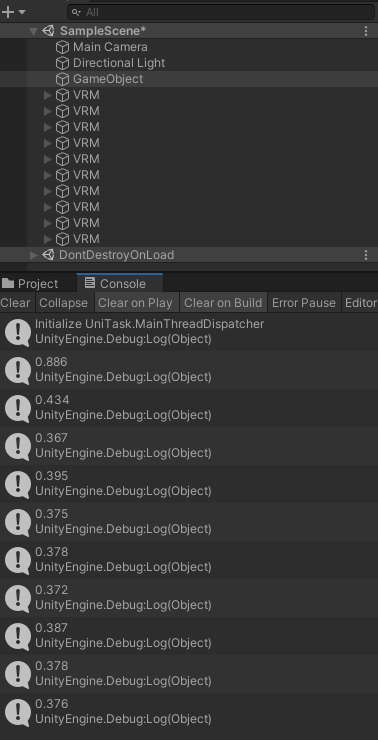The image size is (378, 740).
Task: Click the cube icon next to Main Camera
Action: (62, 47)
